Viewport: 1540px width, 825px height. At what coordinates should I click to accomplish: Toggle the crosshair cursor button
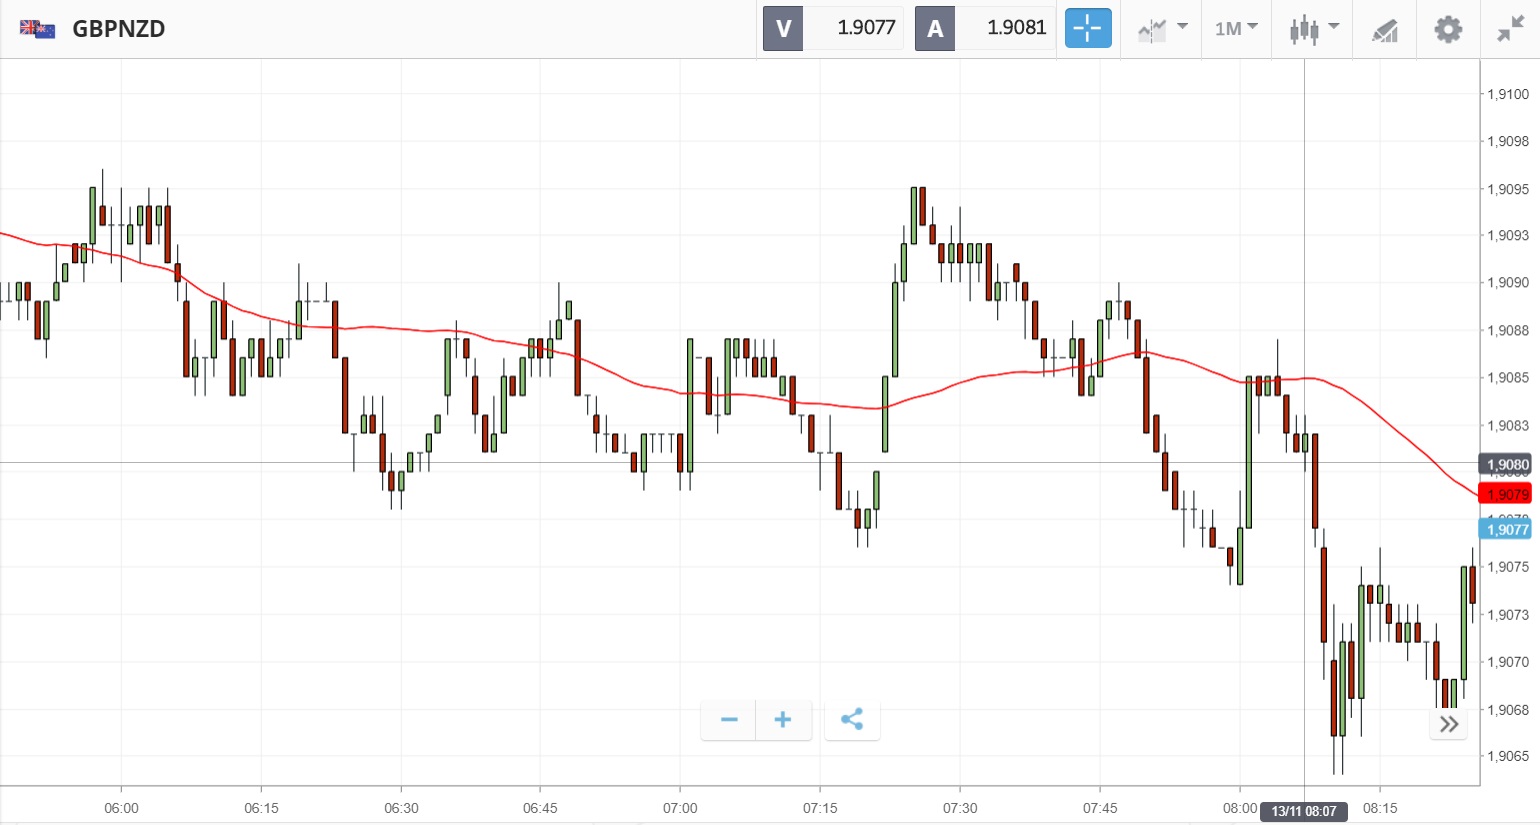point(1087,29)
